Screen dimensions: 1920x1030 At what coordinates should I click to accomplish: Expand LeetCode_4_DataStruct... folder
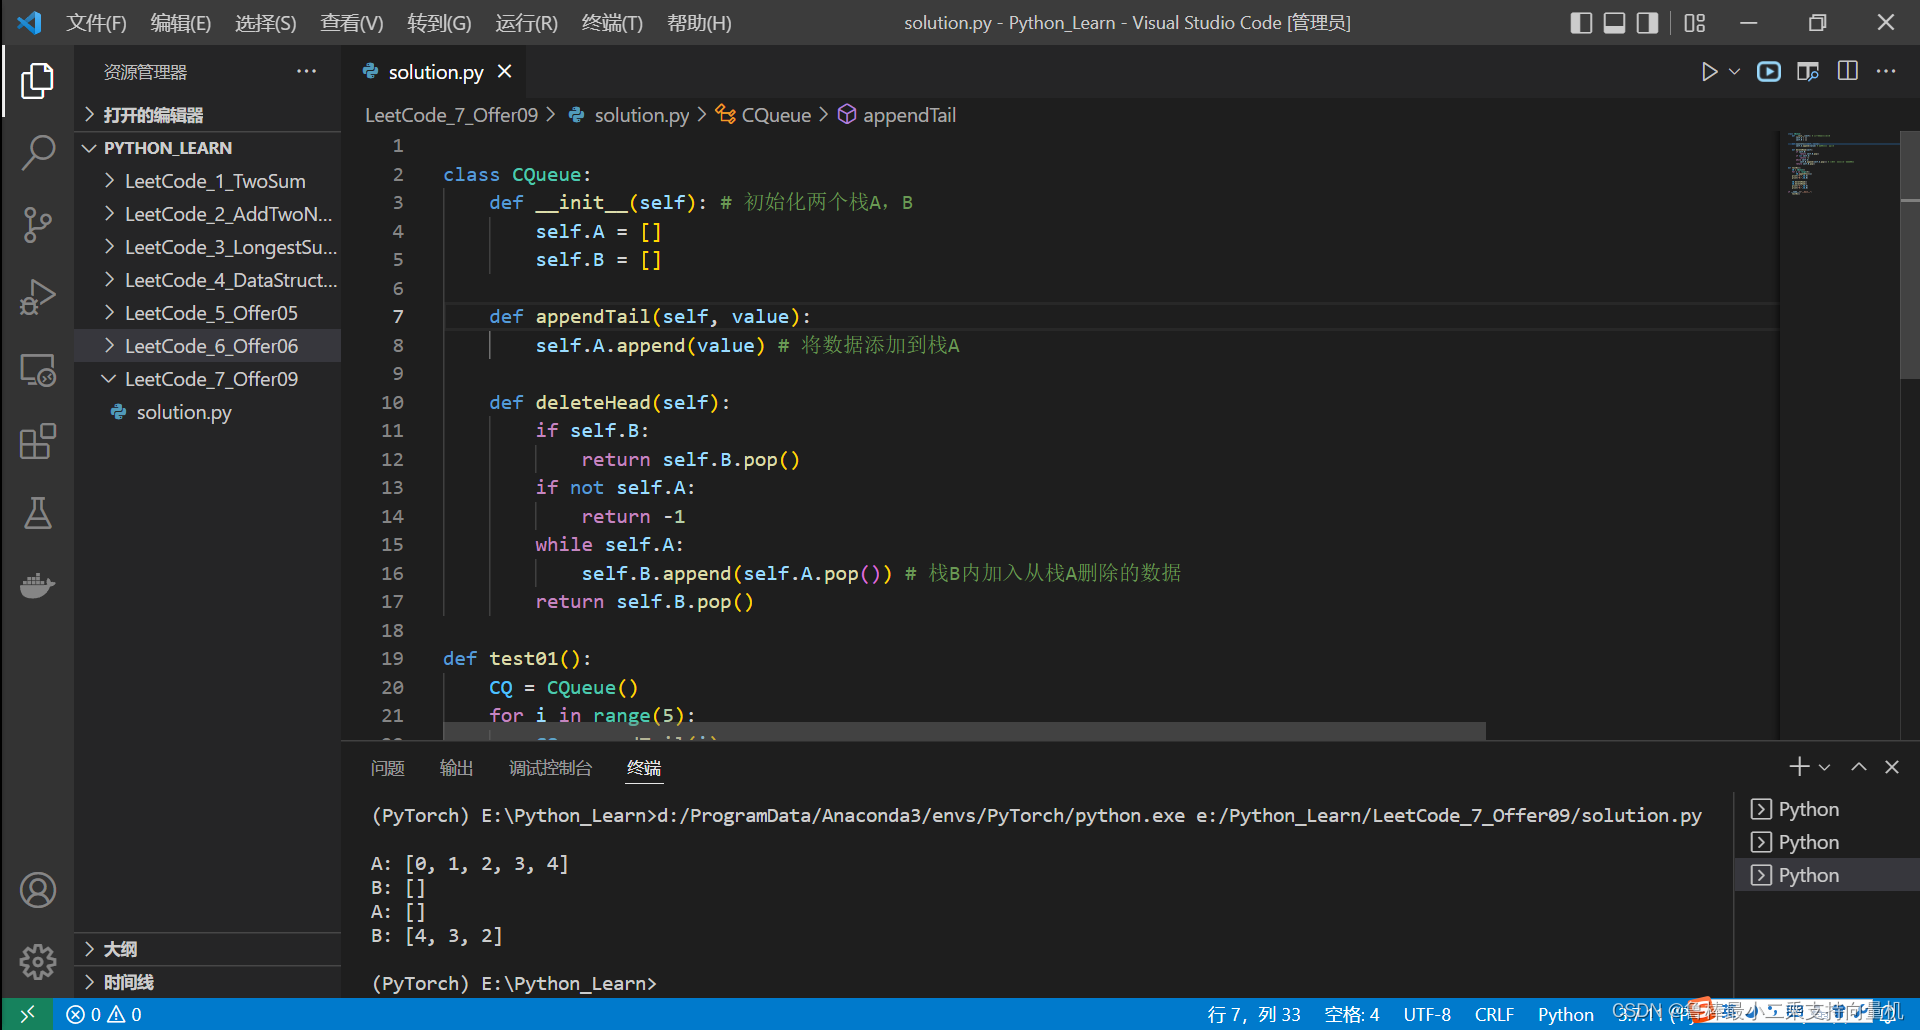pos(208,280)
